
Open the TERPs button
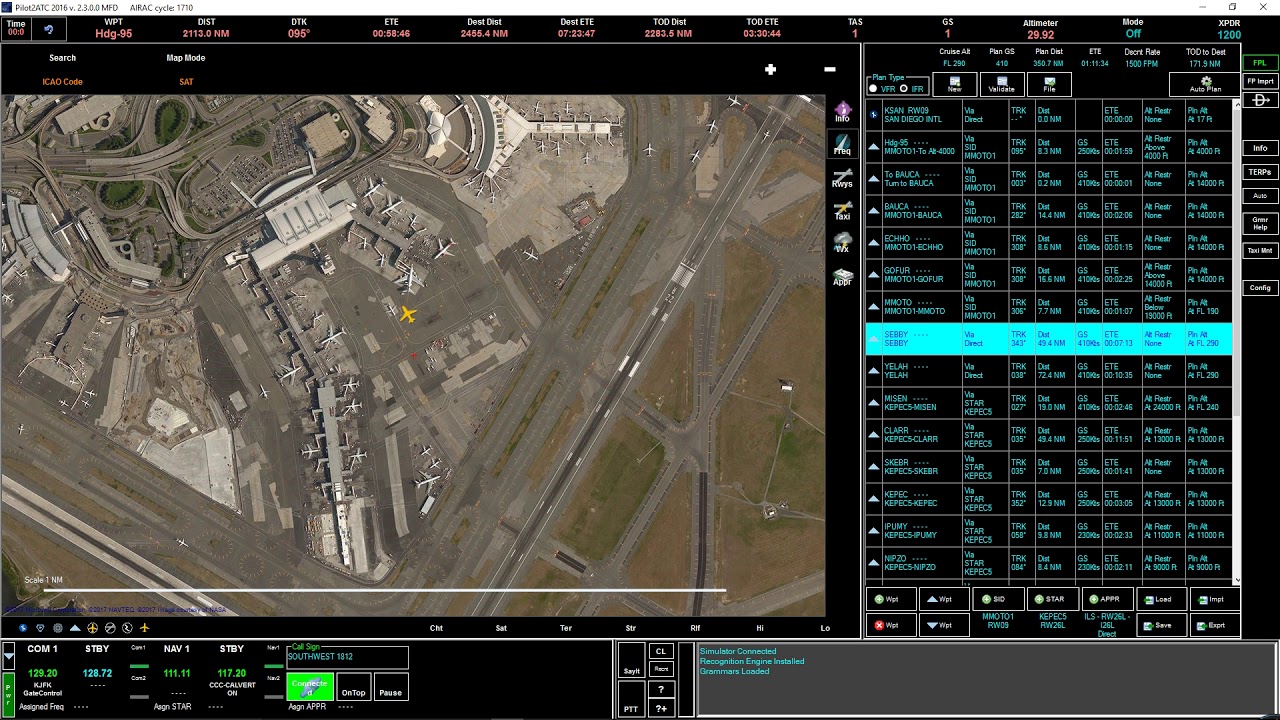[1260, 172]
